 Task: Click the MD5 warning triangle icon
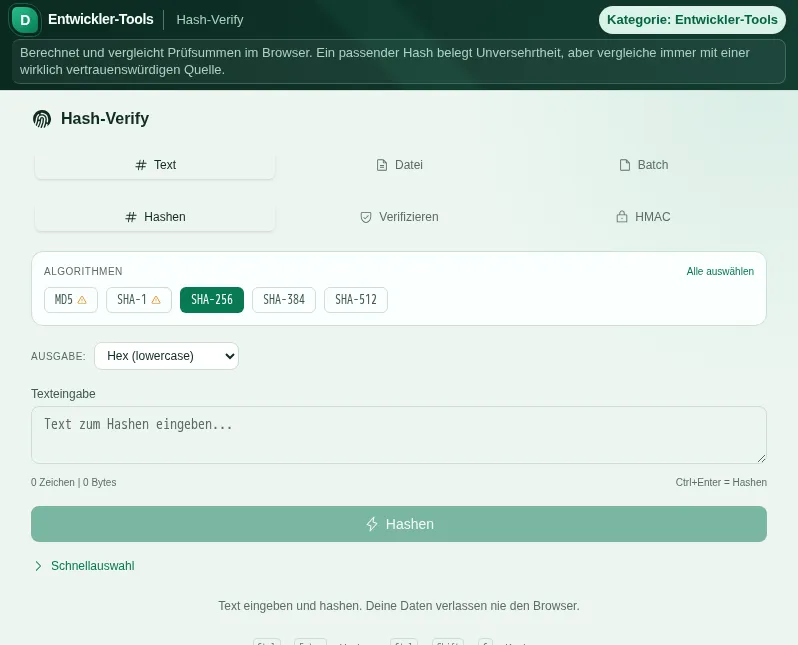[x=82, y=300]
